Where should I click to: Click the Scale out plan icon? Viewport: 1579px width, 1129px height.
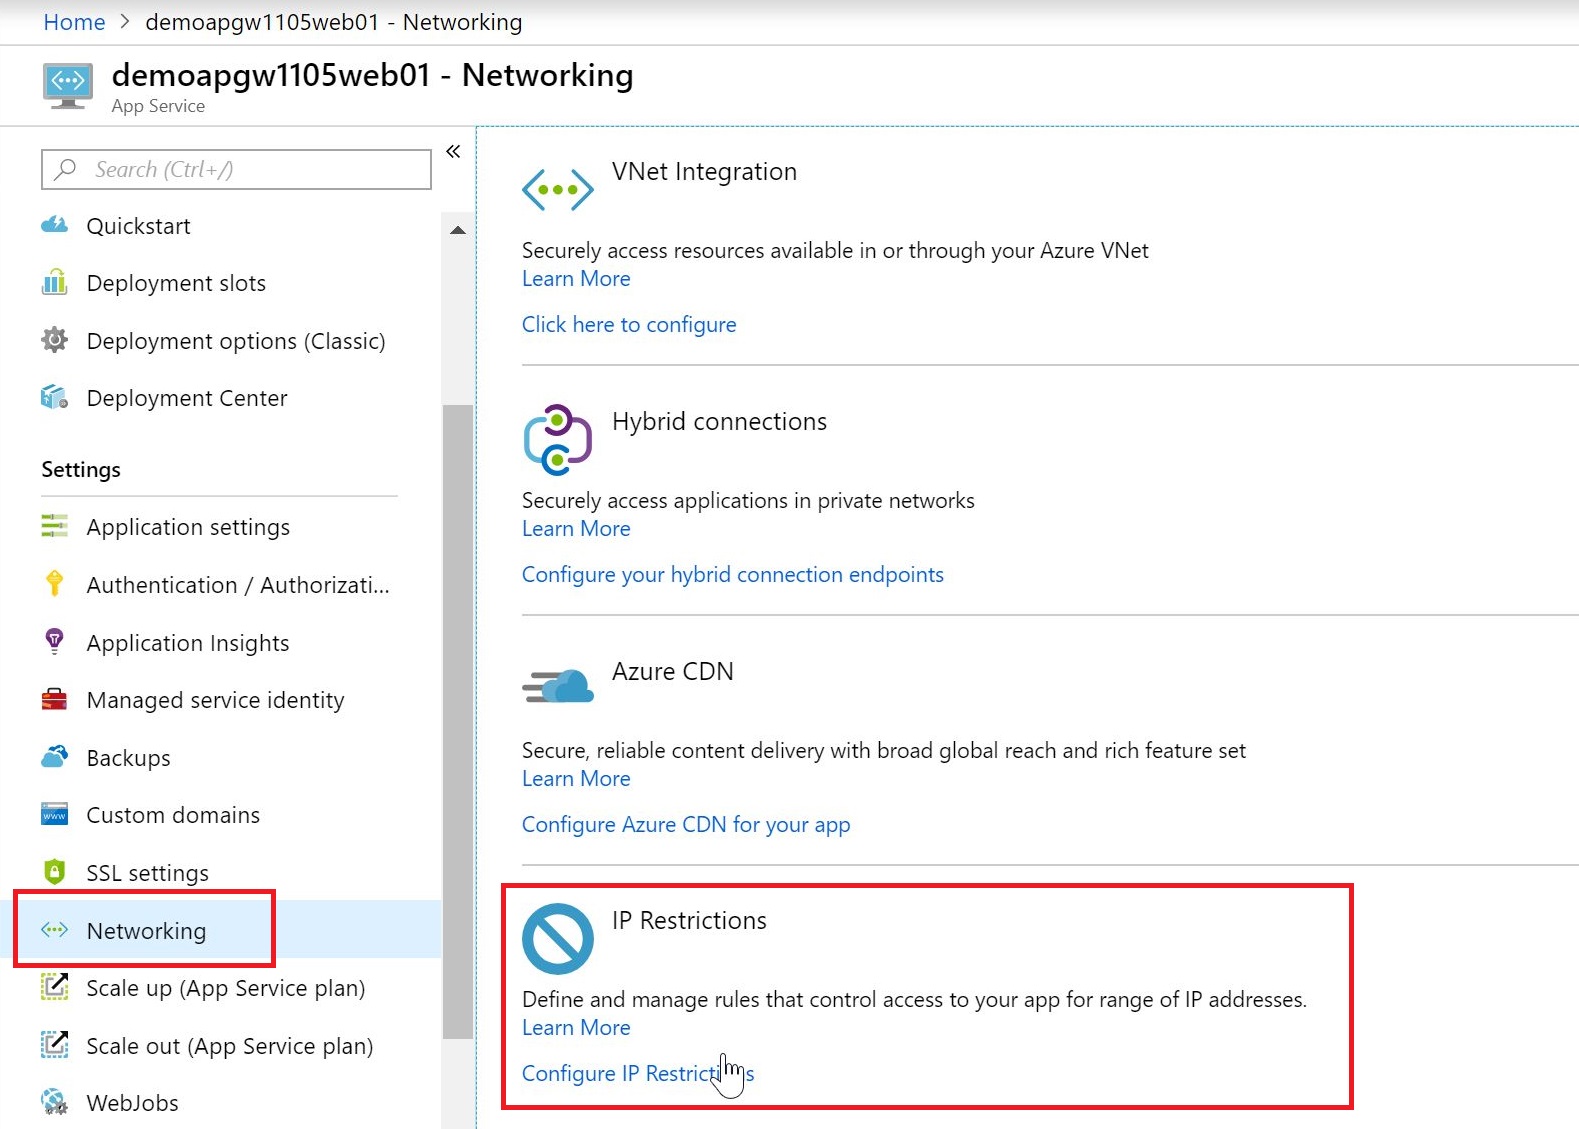click(54, 1045)
